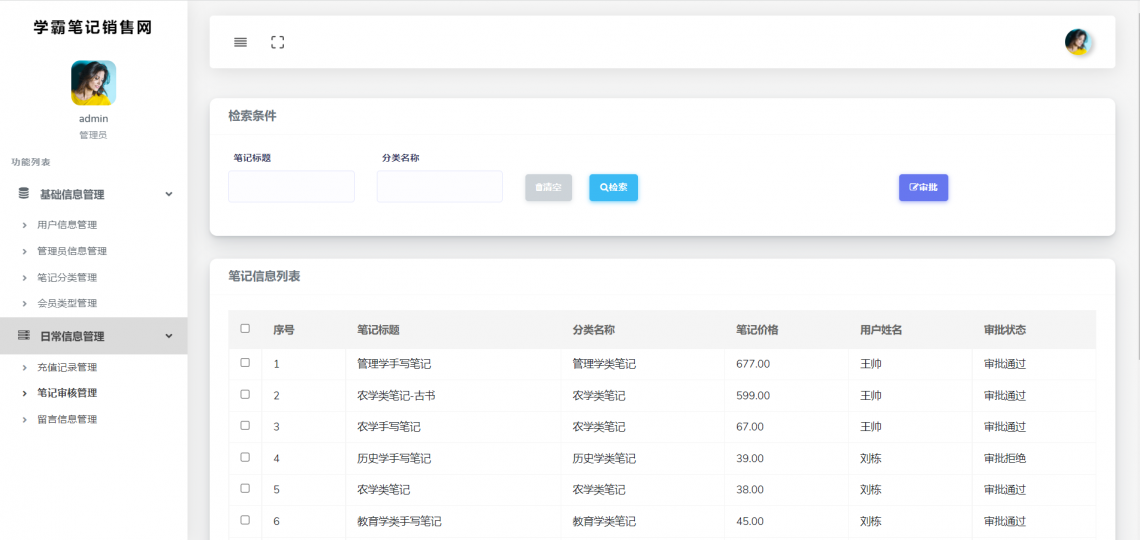Click the 清空 clear button

pyautogui.click(x=549, y=188)
